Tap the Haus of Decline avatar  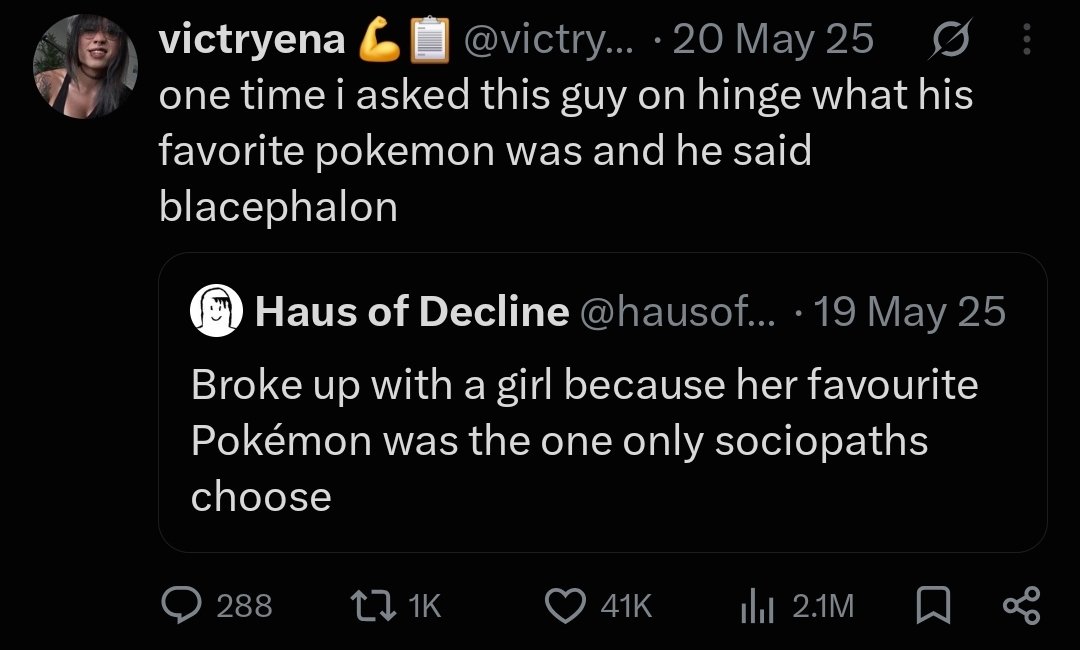216,311
